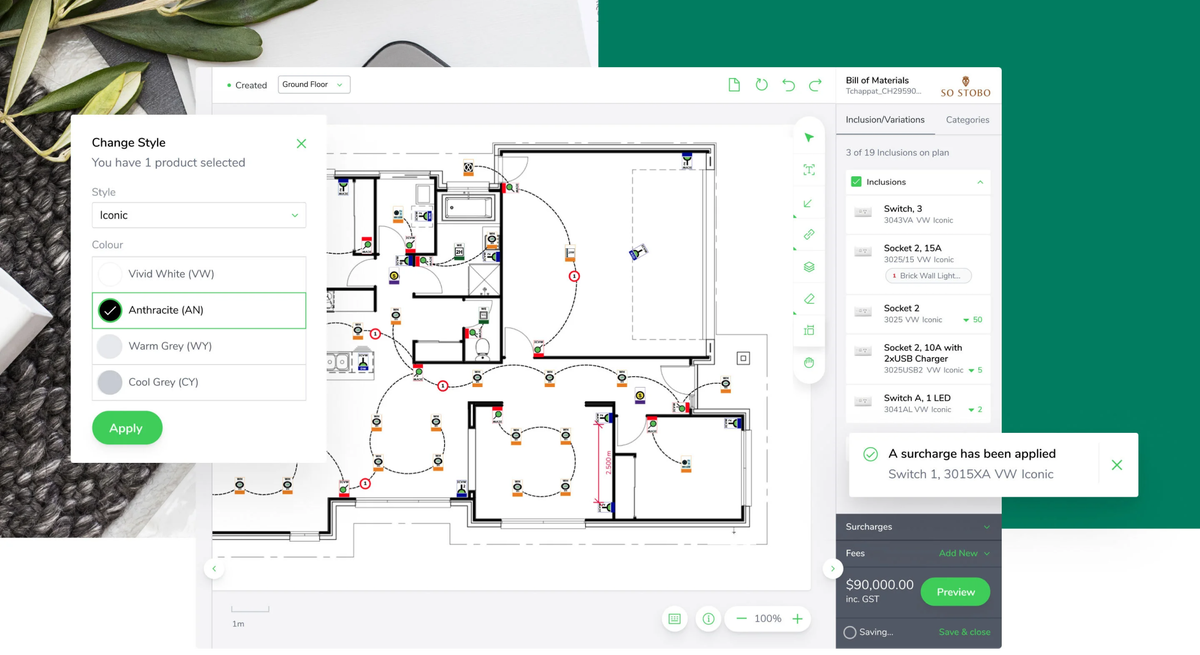
Task: Close the Change Style dialog
Action: coord(301,144)
